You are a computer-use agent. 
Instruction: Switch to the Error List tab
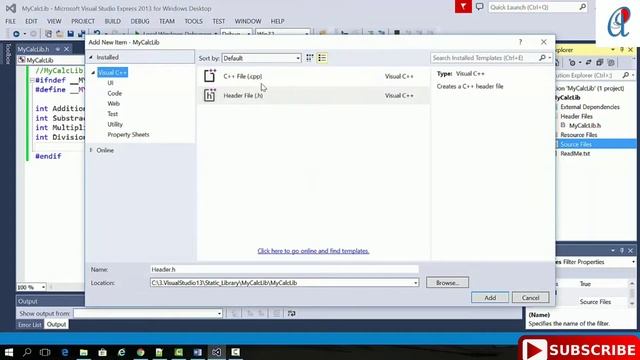(x=30, y=324)
